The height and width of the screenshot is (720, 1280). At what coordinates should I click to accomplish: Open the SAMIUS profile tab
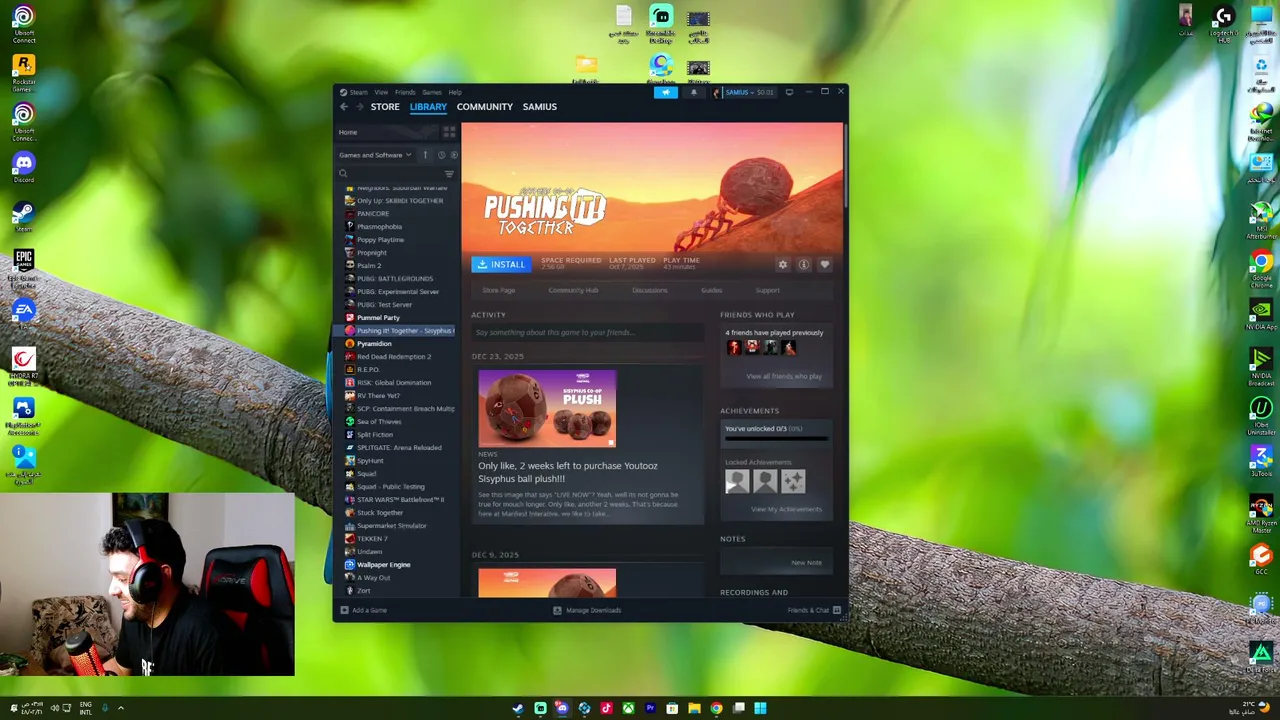click(540, 107)
